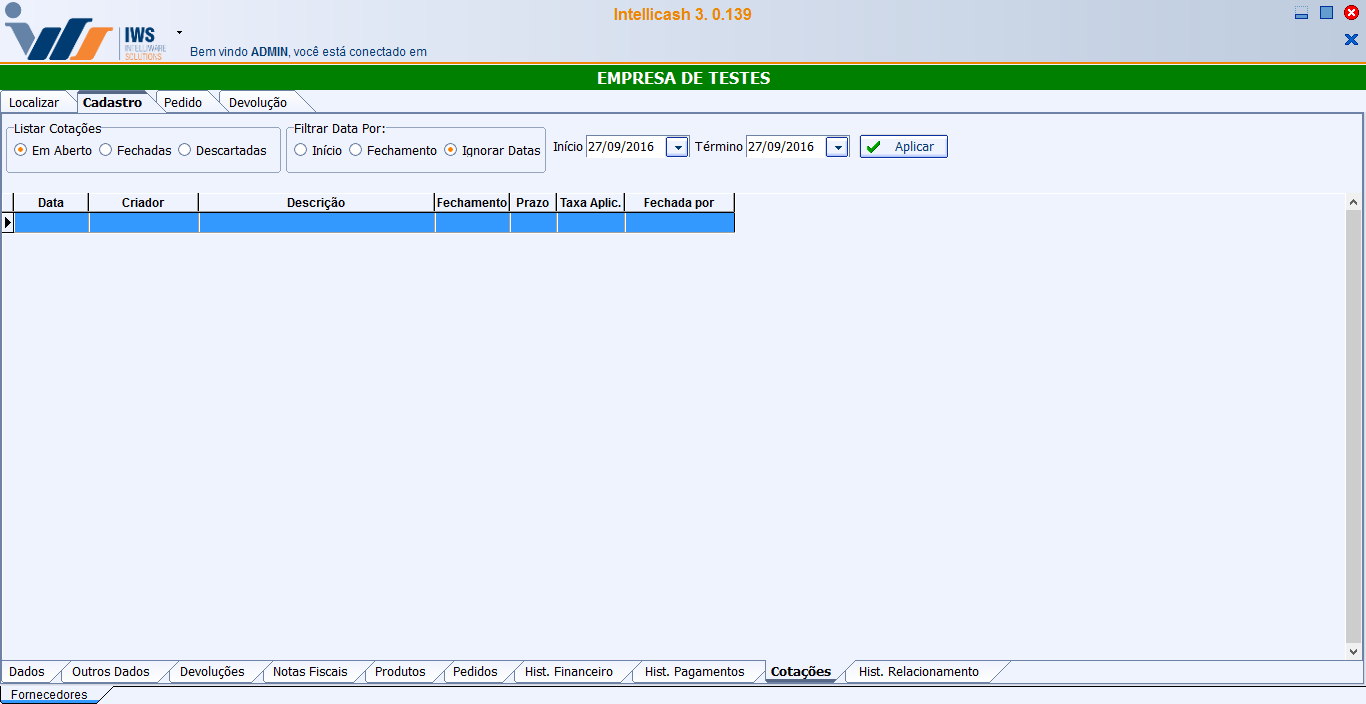Select Início date filter radio
The width and height of the screenshot is (1366, 704).
coord(301,150)
